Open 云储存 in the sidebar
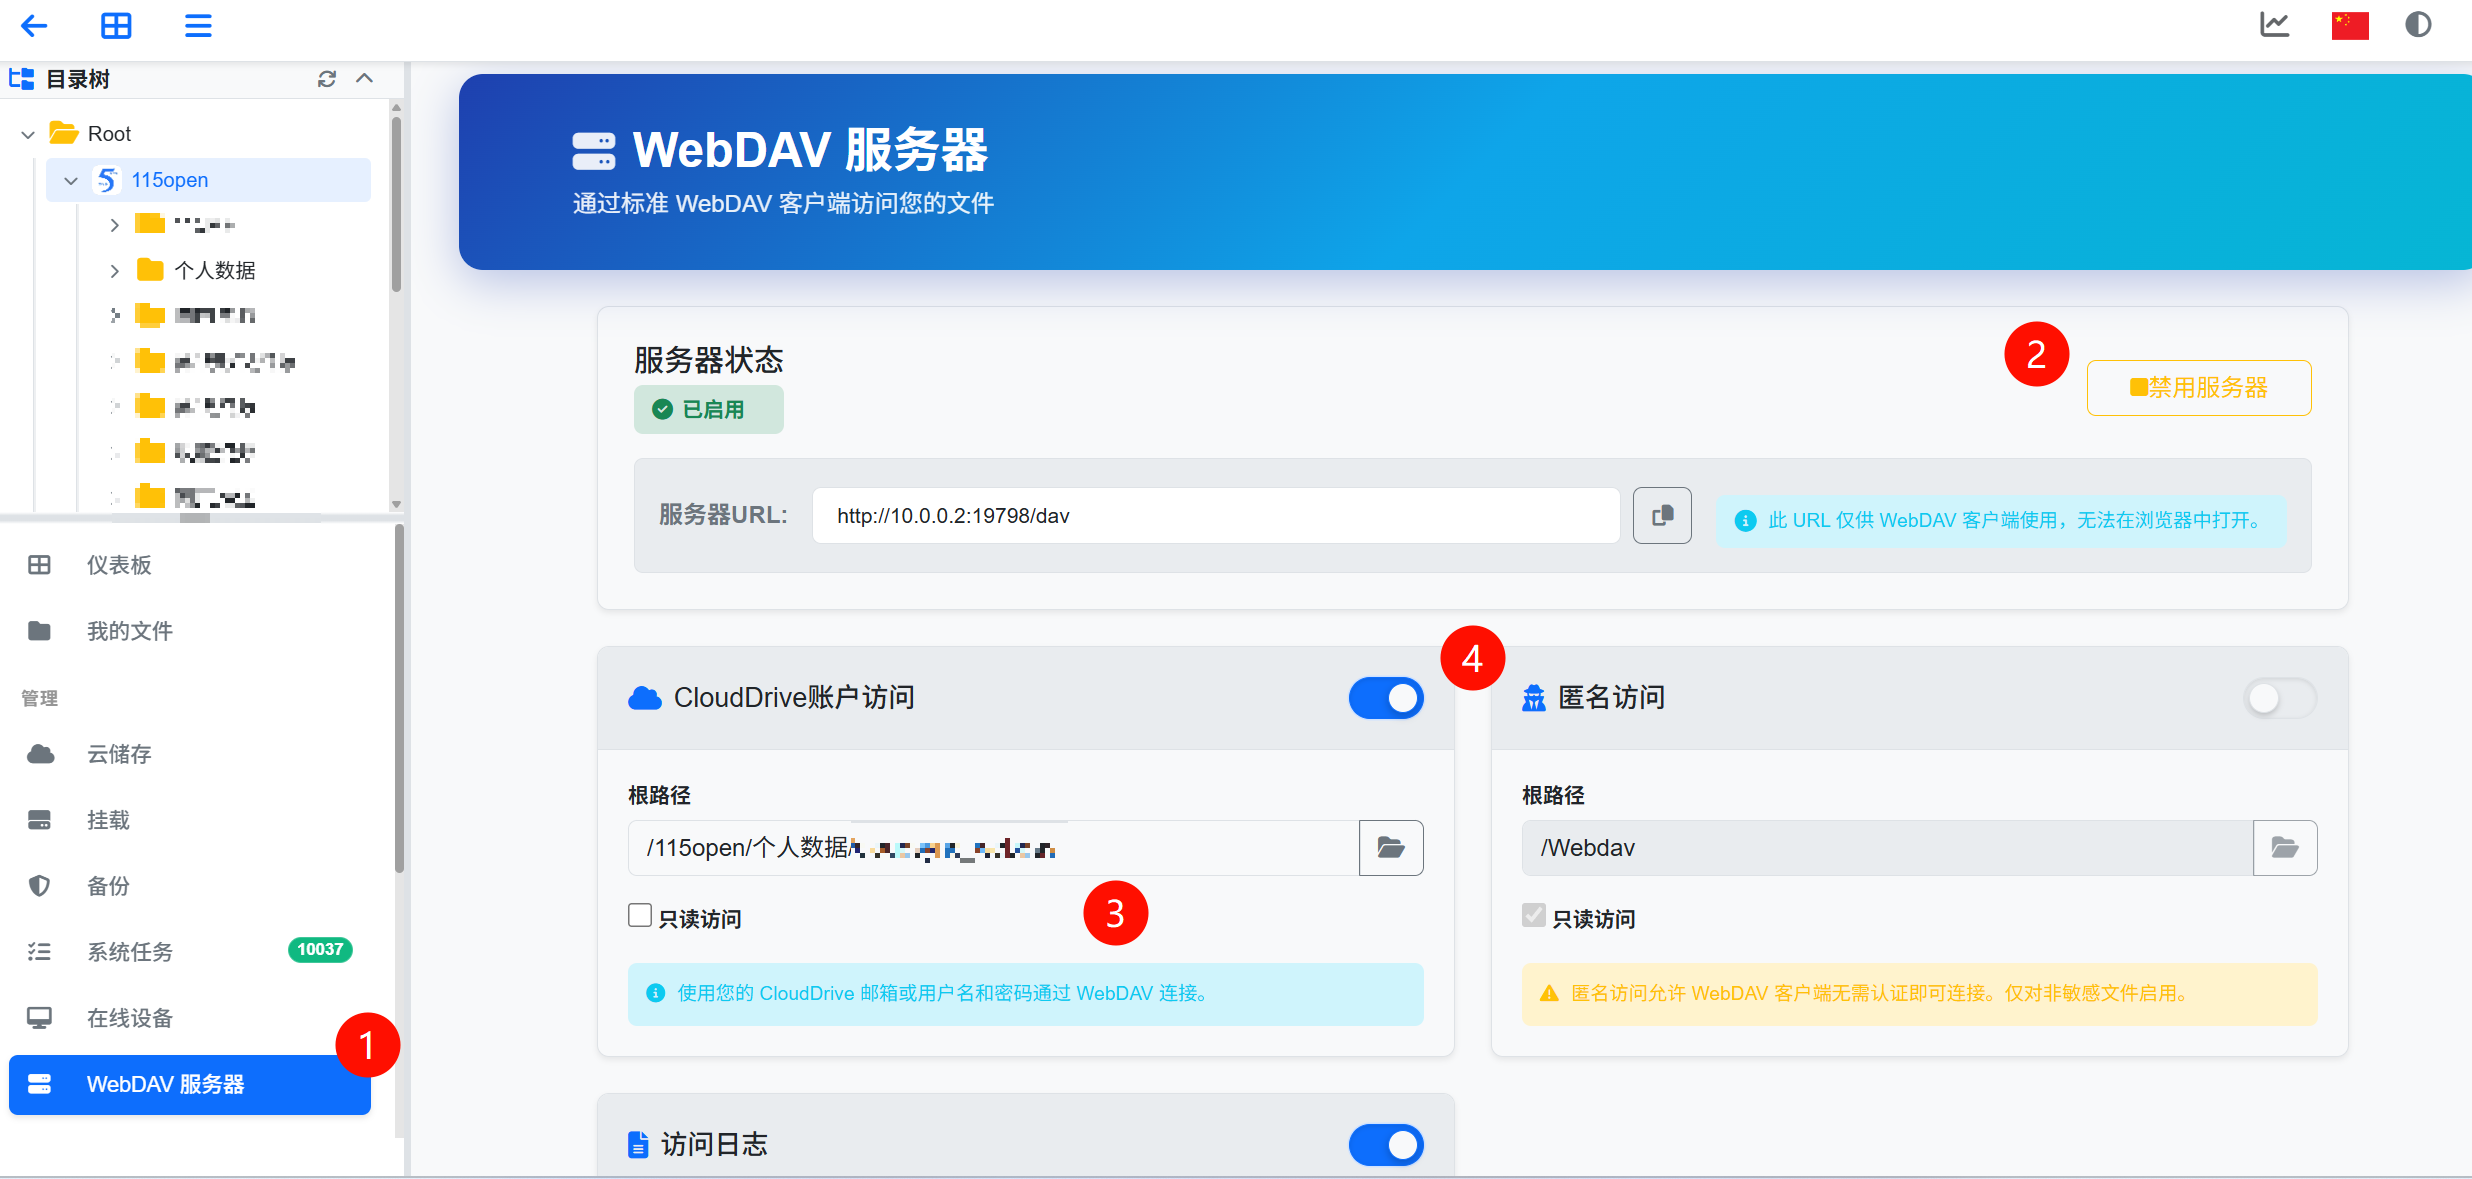Image resolution: width=2472 pixels, height=1179 pixels. click(118, 754)
